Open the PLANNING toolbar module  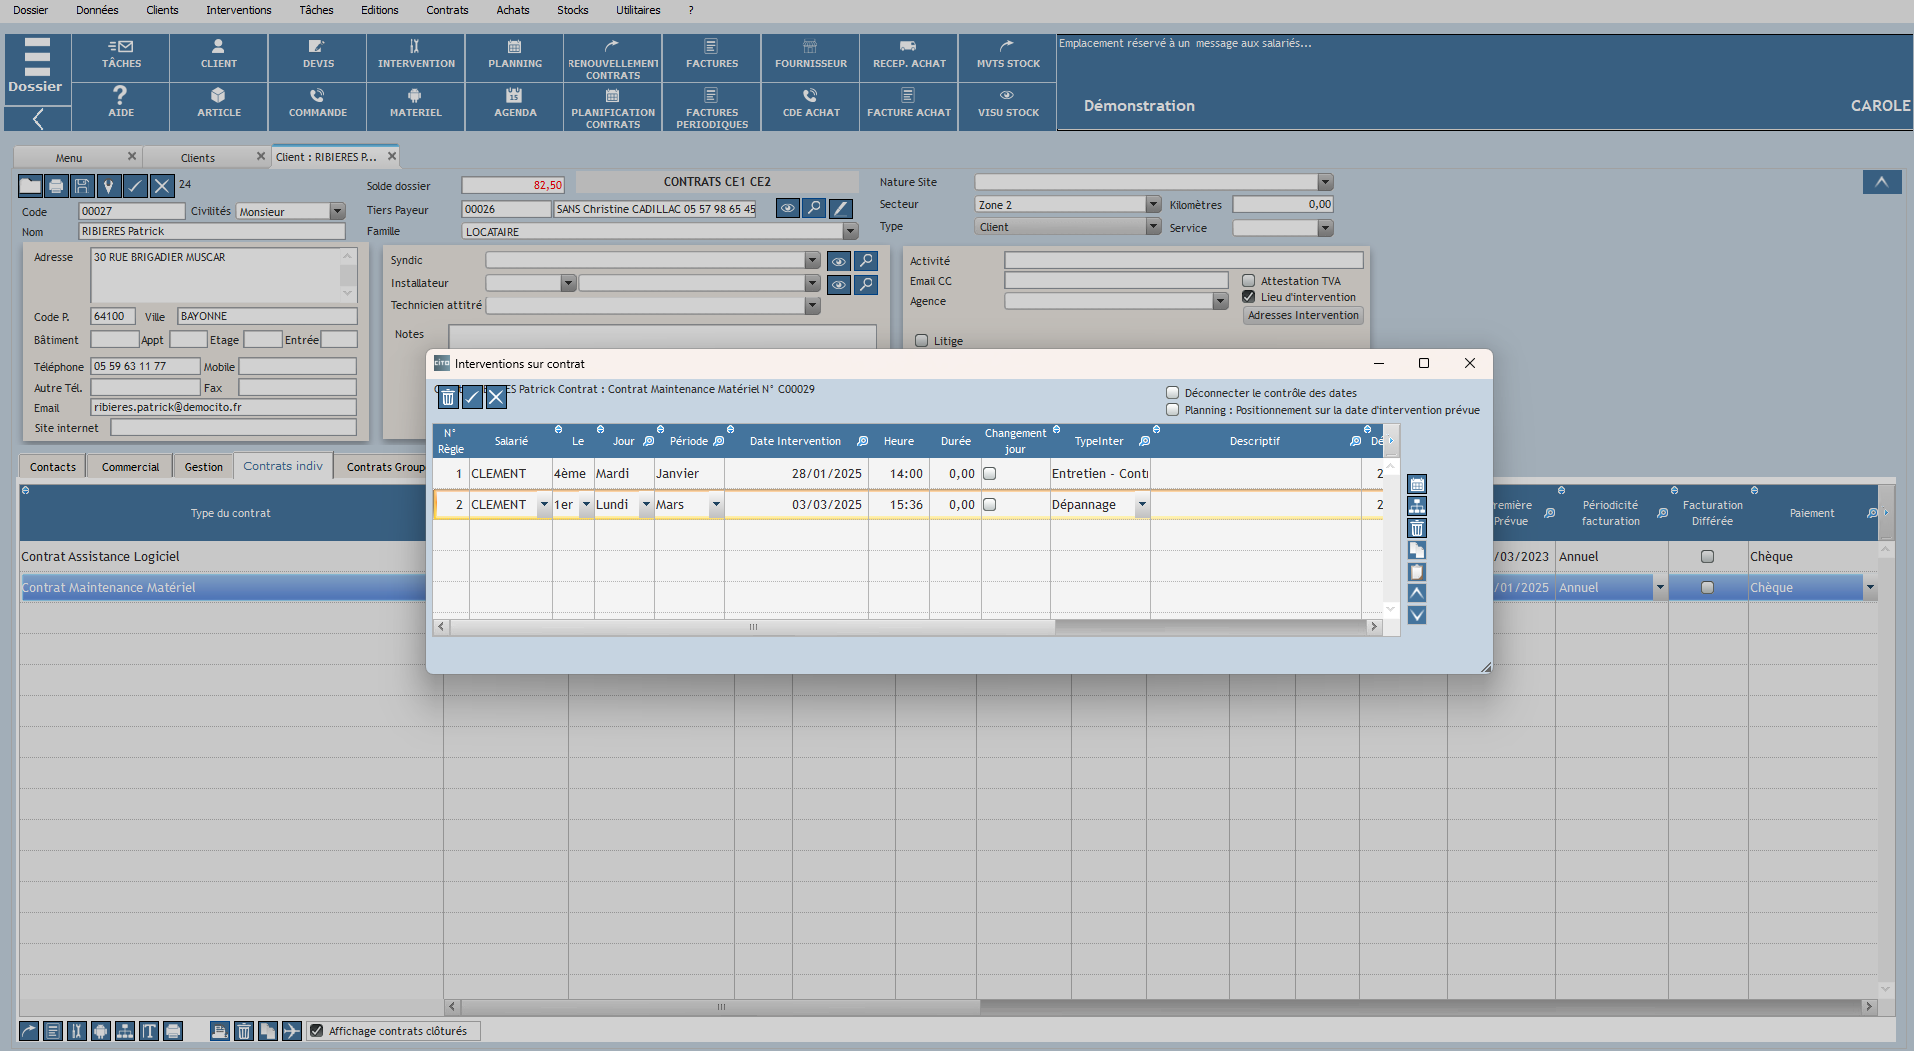pos(515,56)
